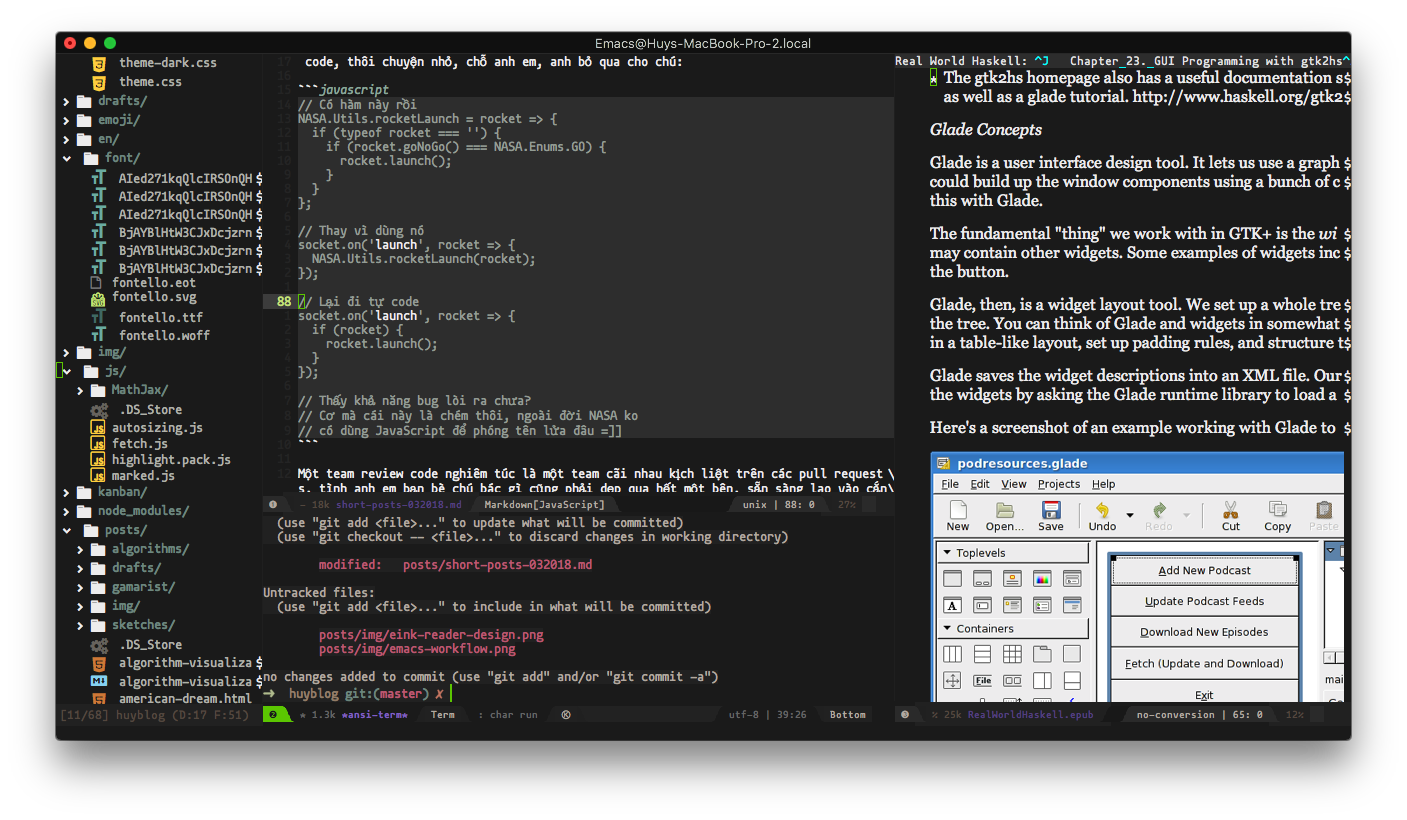This screenshot has width=1407, height=820.
Task: Click the Copy icon in Glade toolbar
Action: click(x=1278, y=510)
